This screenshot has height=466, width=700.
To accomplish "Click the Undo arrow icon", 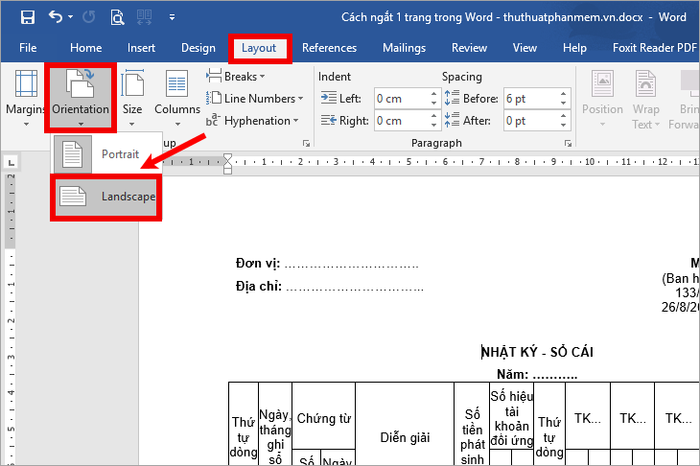I will 55,17.
